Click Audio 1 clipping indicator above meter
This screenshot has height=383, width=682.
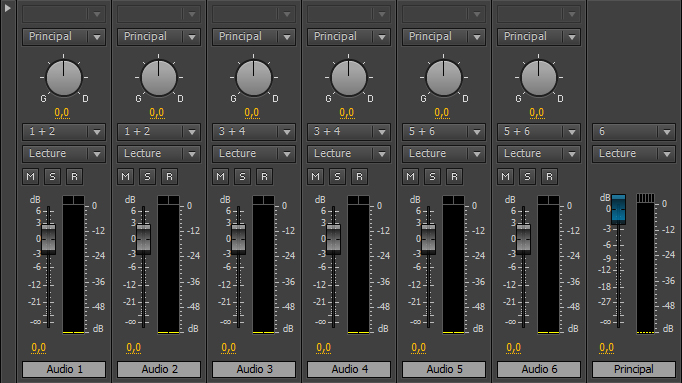pos(74,200)
